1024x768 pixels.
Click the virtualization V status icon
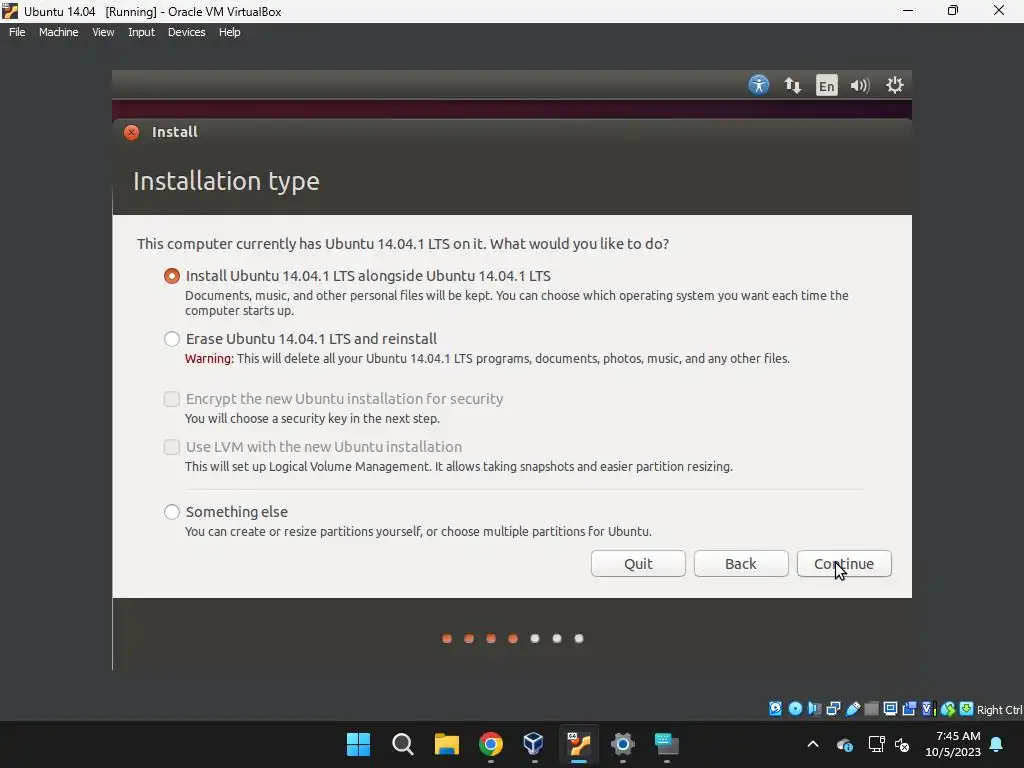pos(929,709)
